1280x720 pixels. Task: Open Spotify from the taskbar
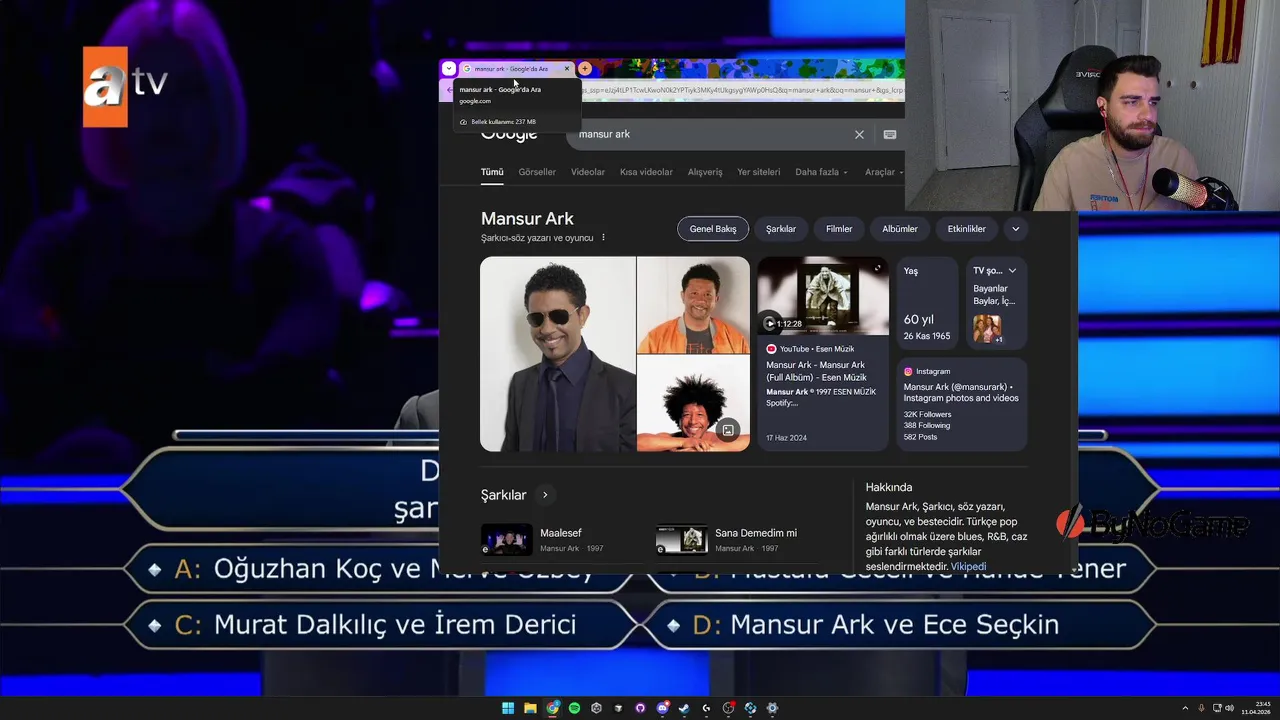(574, 708)
